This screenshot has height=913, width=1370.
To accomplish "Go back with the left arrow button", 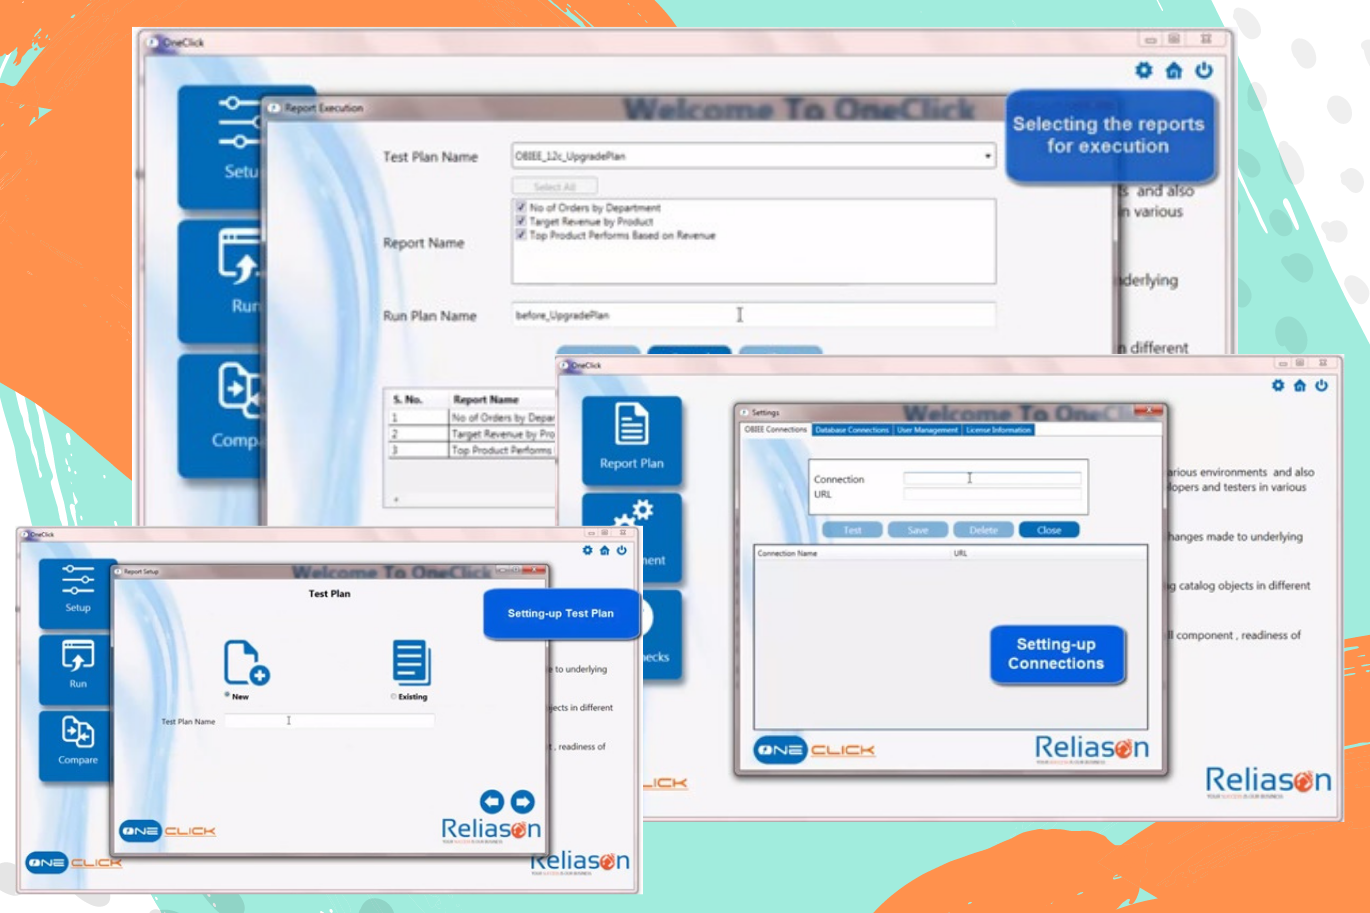I will [492, 801].
